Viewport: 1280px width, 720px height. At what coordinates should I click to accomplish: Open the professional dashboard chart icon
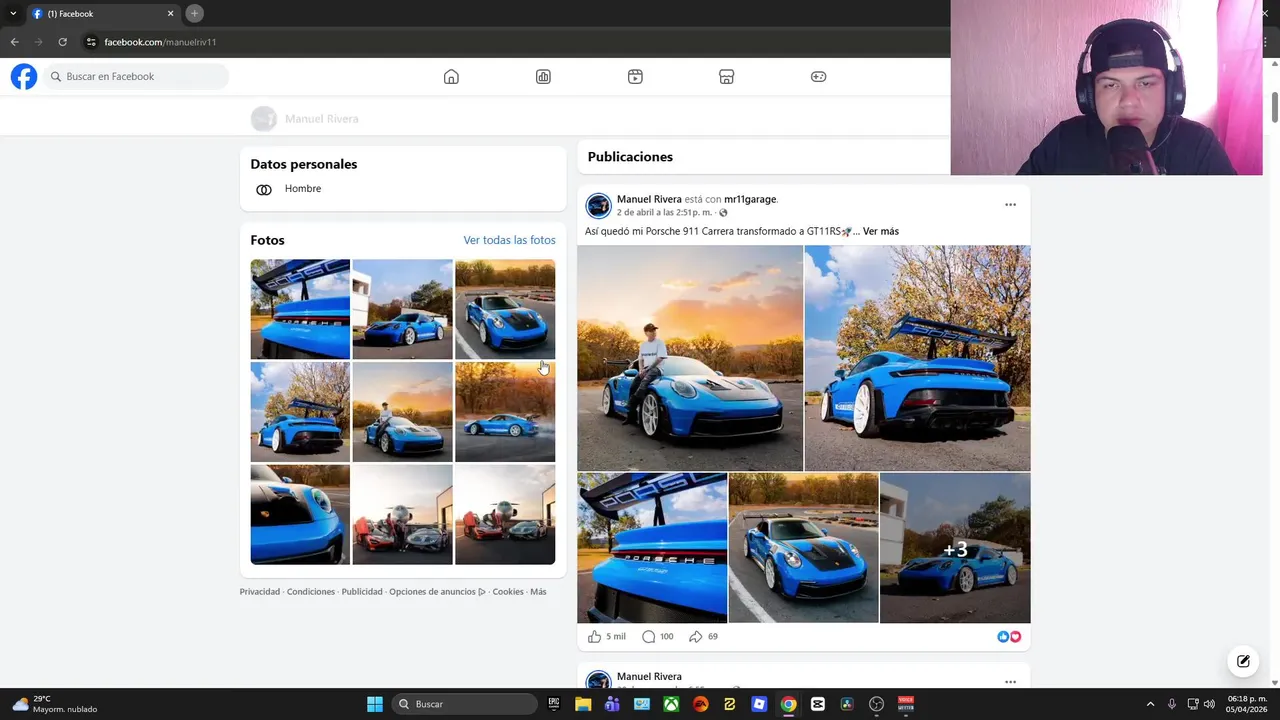[x=543, y=77]
